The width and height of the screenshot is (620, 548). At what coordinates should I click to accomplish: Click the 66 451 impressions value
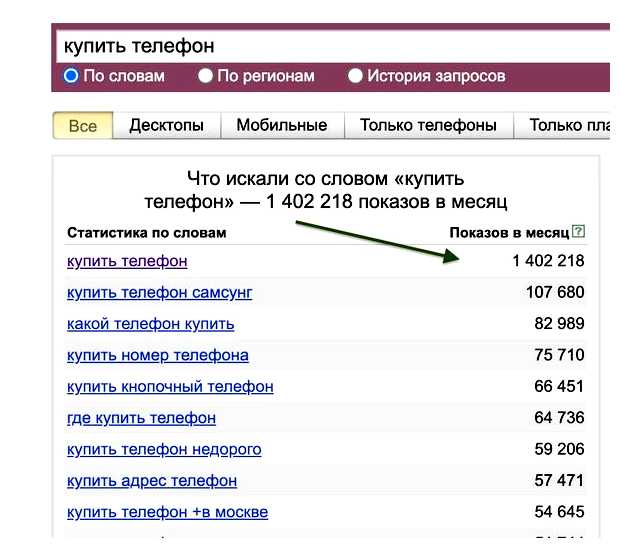(x=559, y=386)
